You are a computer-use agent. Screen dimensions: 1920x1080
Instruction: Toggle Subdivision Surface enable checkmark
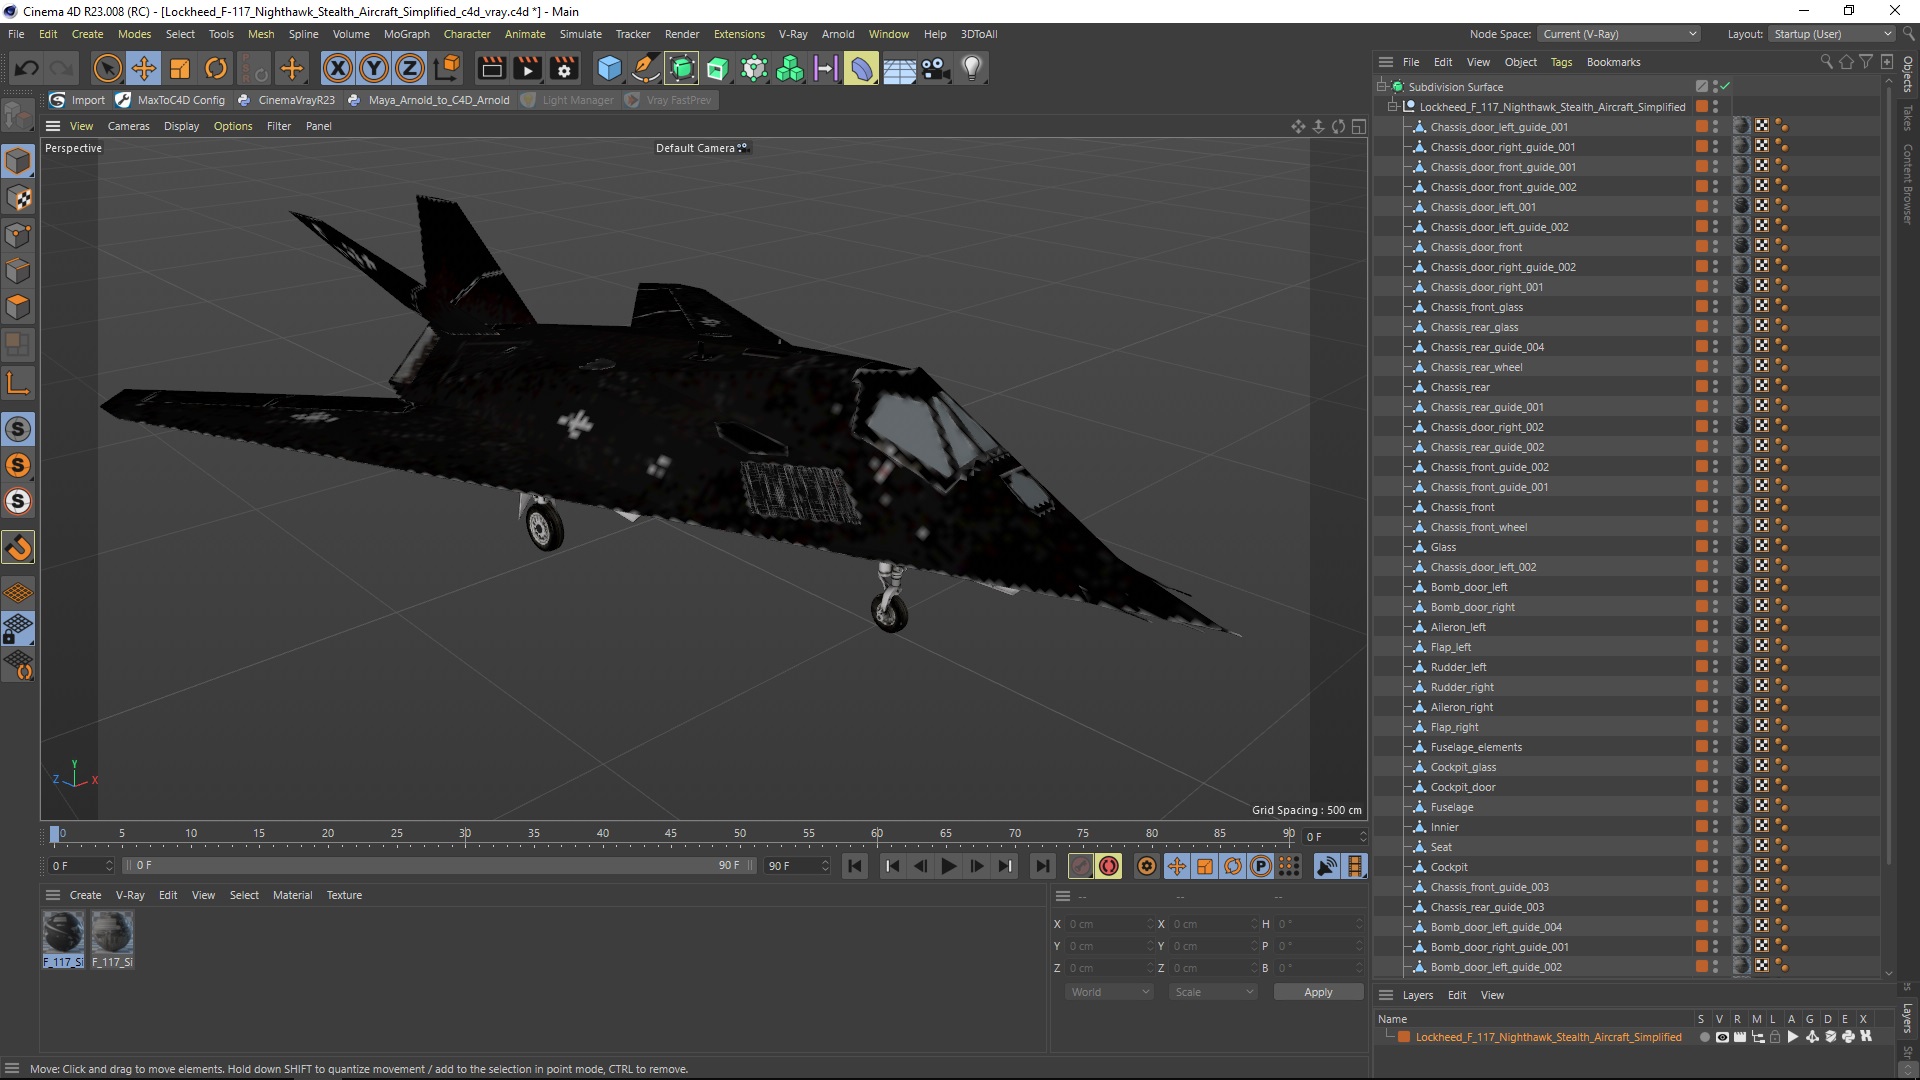point(1725,87)
